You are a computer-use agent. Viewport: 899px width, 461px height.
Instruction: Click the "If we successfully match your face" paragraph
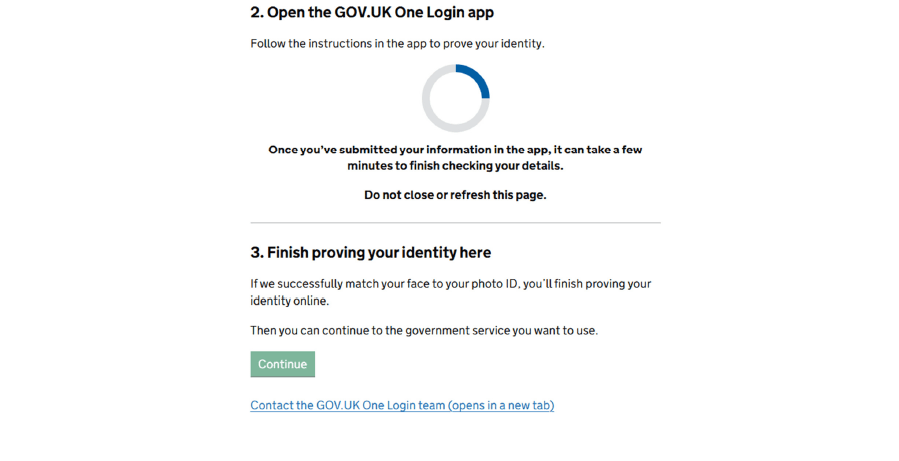click(450, 284)
